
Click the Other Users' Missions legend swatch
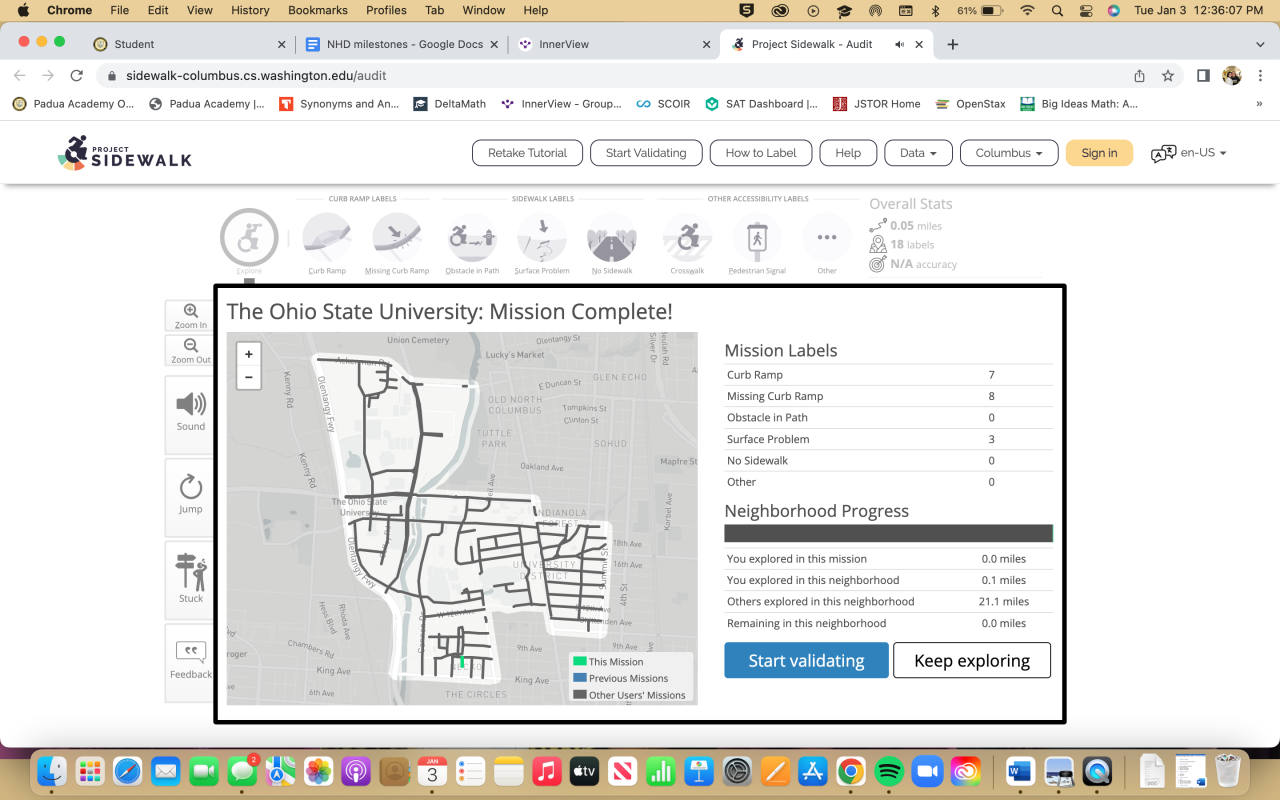(579, 695)
